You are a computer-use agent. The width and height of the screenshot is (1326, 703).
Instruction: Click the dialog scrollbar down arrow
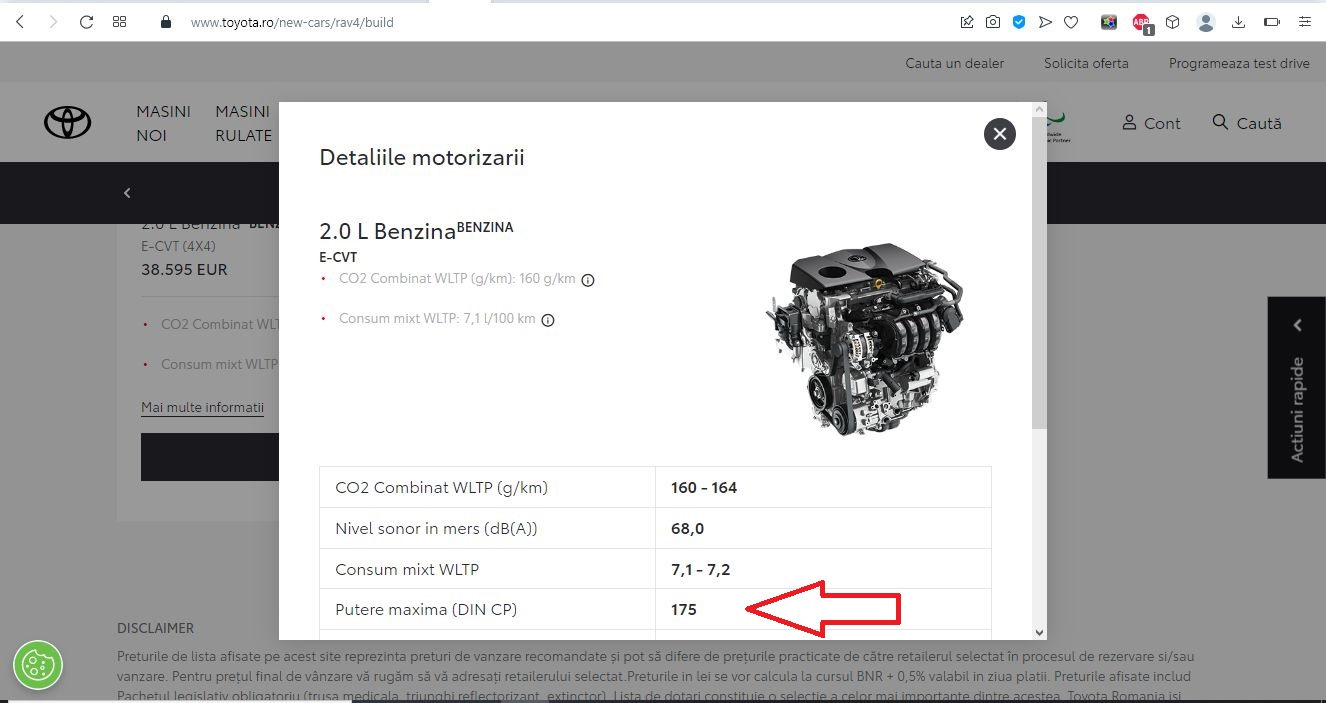coord(1039,632)
